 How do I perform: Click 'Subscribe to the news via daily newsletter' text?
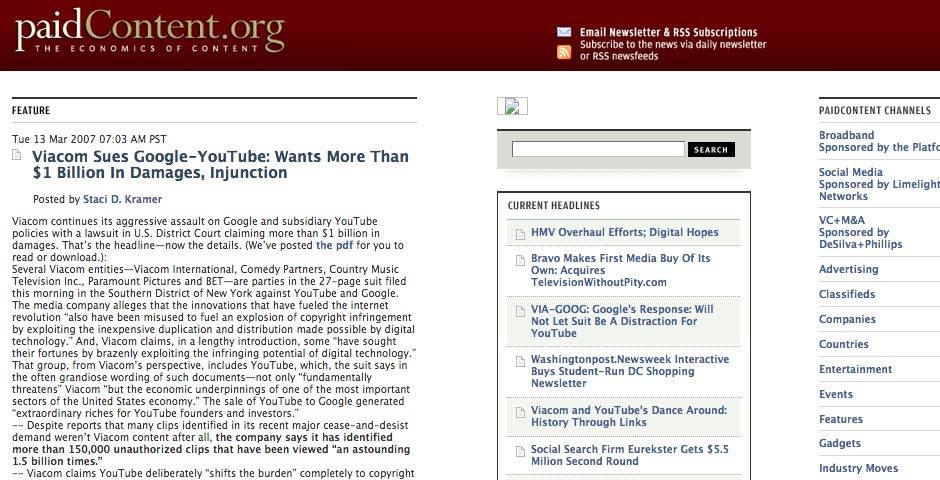tap(673, 44)
